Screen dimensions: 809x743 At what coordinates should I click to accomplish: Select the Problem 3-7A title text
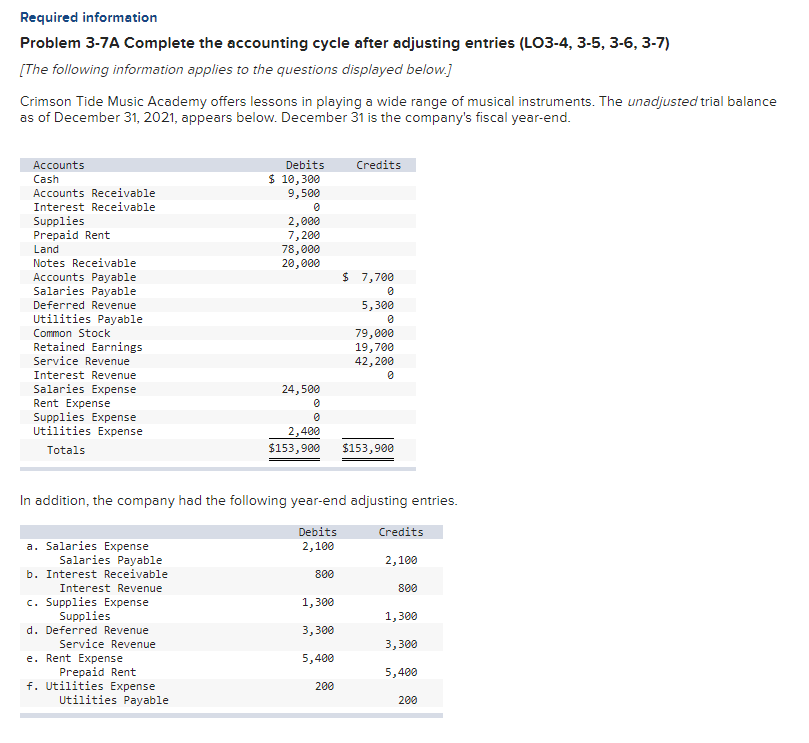click(345, 43)
